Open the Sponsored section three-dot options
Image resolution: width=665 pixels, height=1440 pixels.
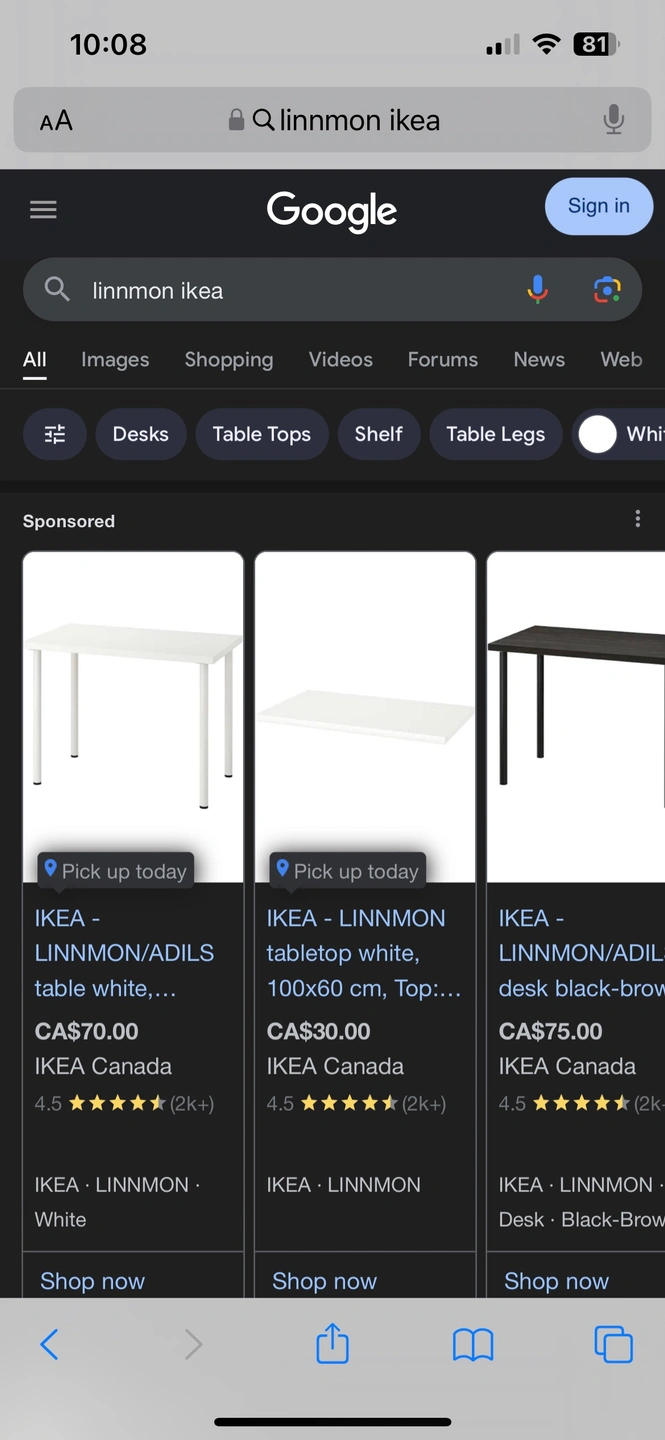coord(638,518)
